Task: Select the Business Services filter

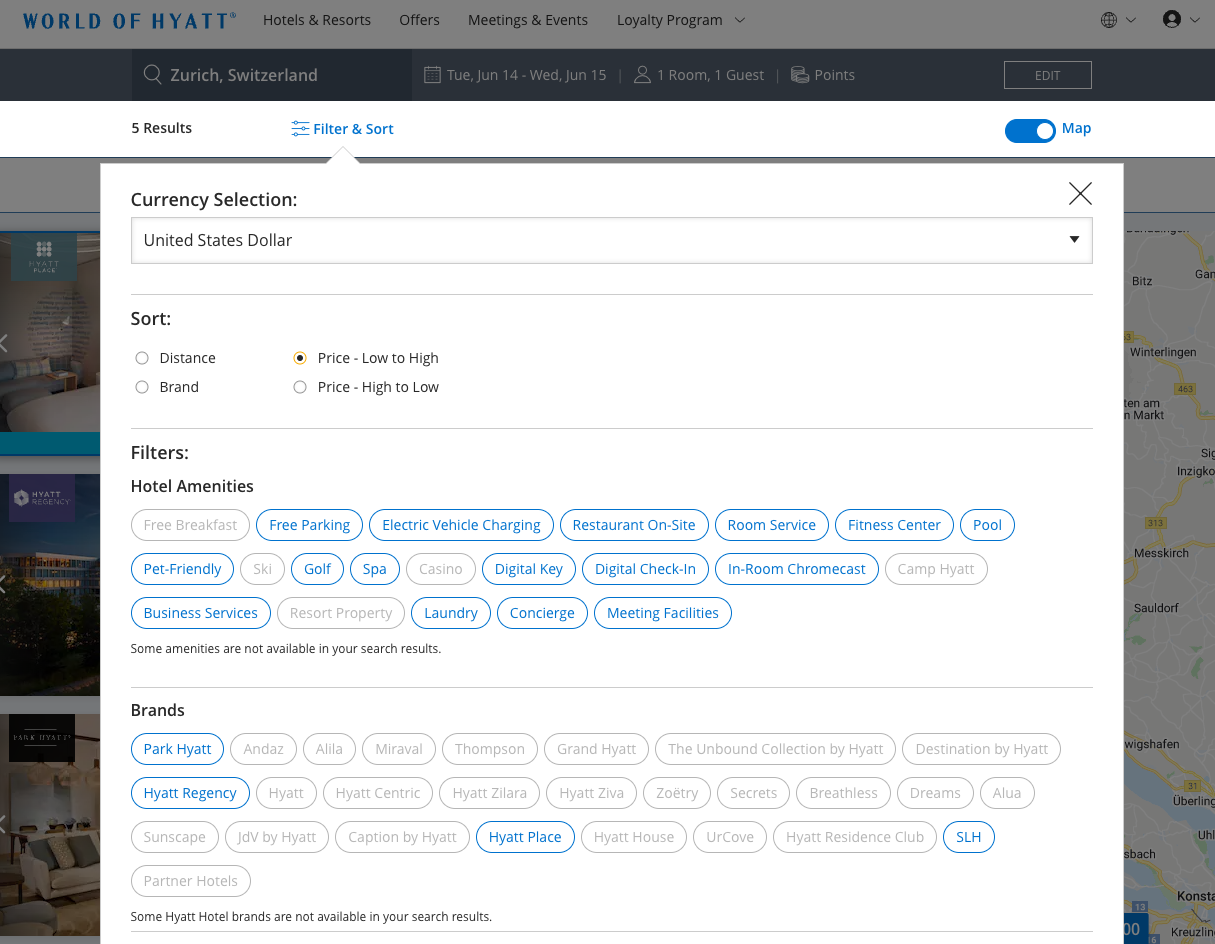Action: pos(201,613)
